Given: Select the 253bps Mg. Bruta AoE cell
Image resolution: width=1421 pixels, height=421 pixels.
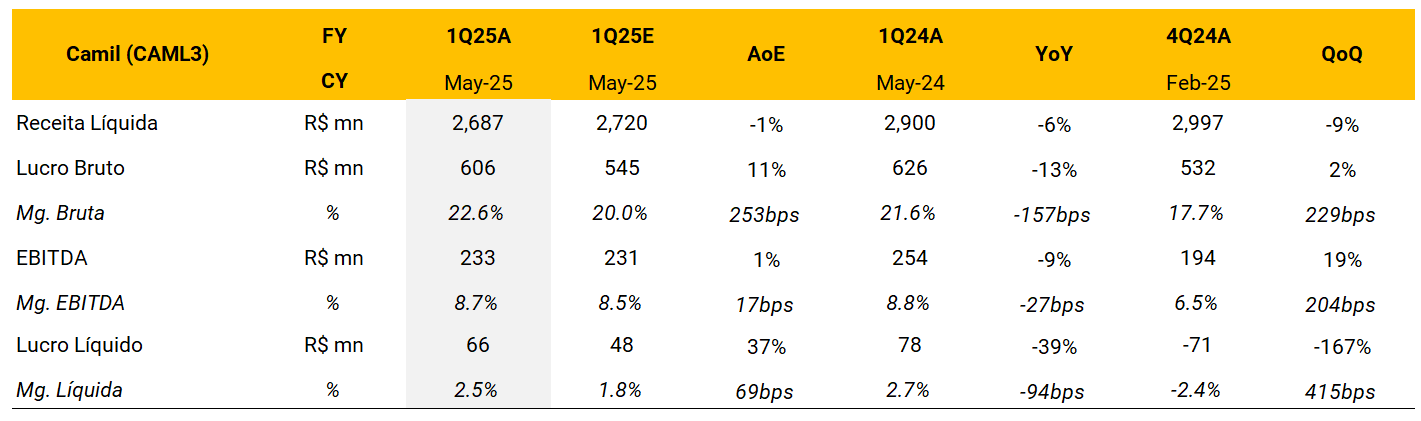Looking at the screenshot, I should pos(765,214).
